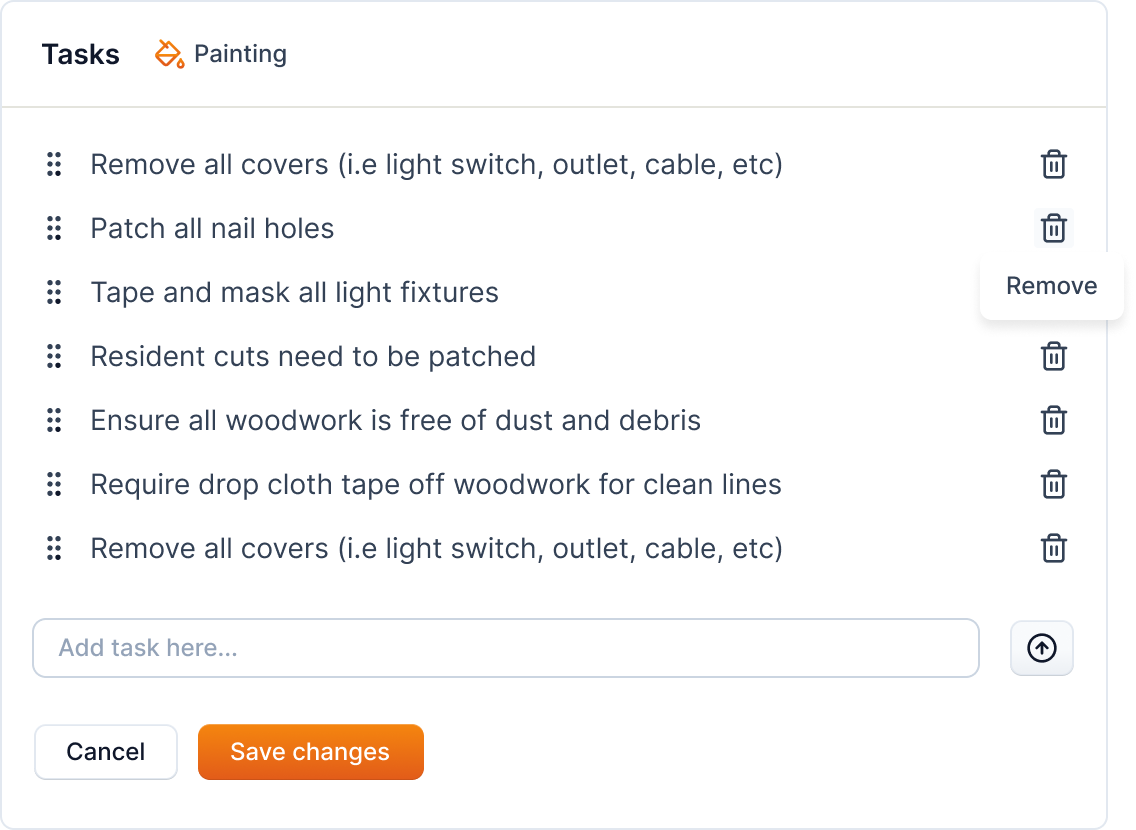Click trash icon for "Tape and mask all light fixtures"
Screen dimensions: 1136x830
click(x=1053, y=292)
